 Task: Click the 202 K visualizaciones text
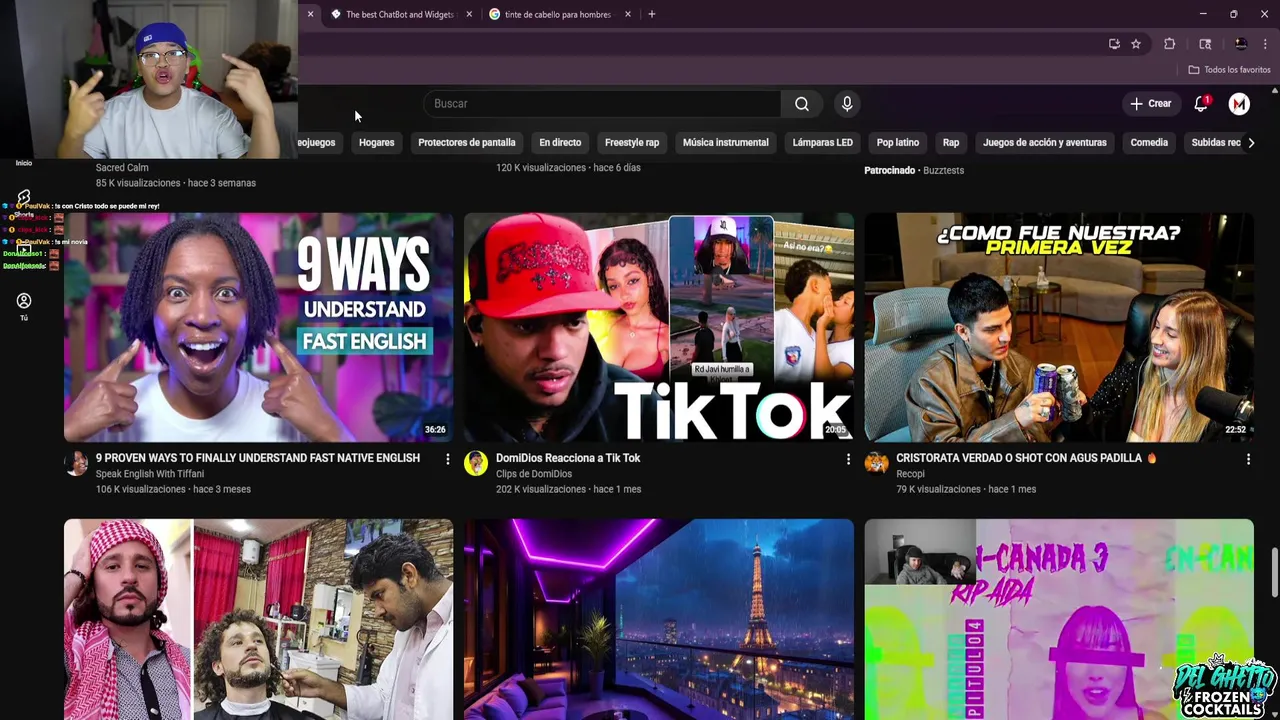[x=542, y=490]
